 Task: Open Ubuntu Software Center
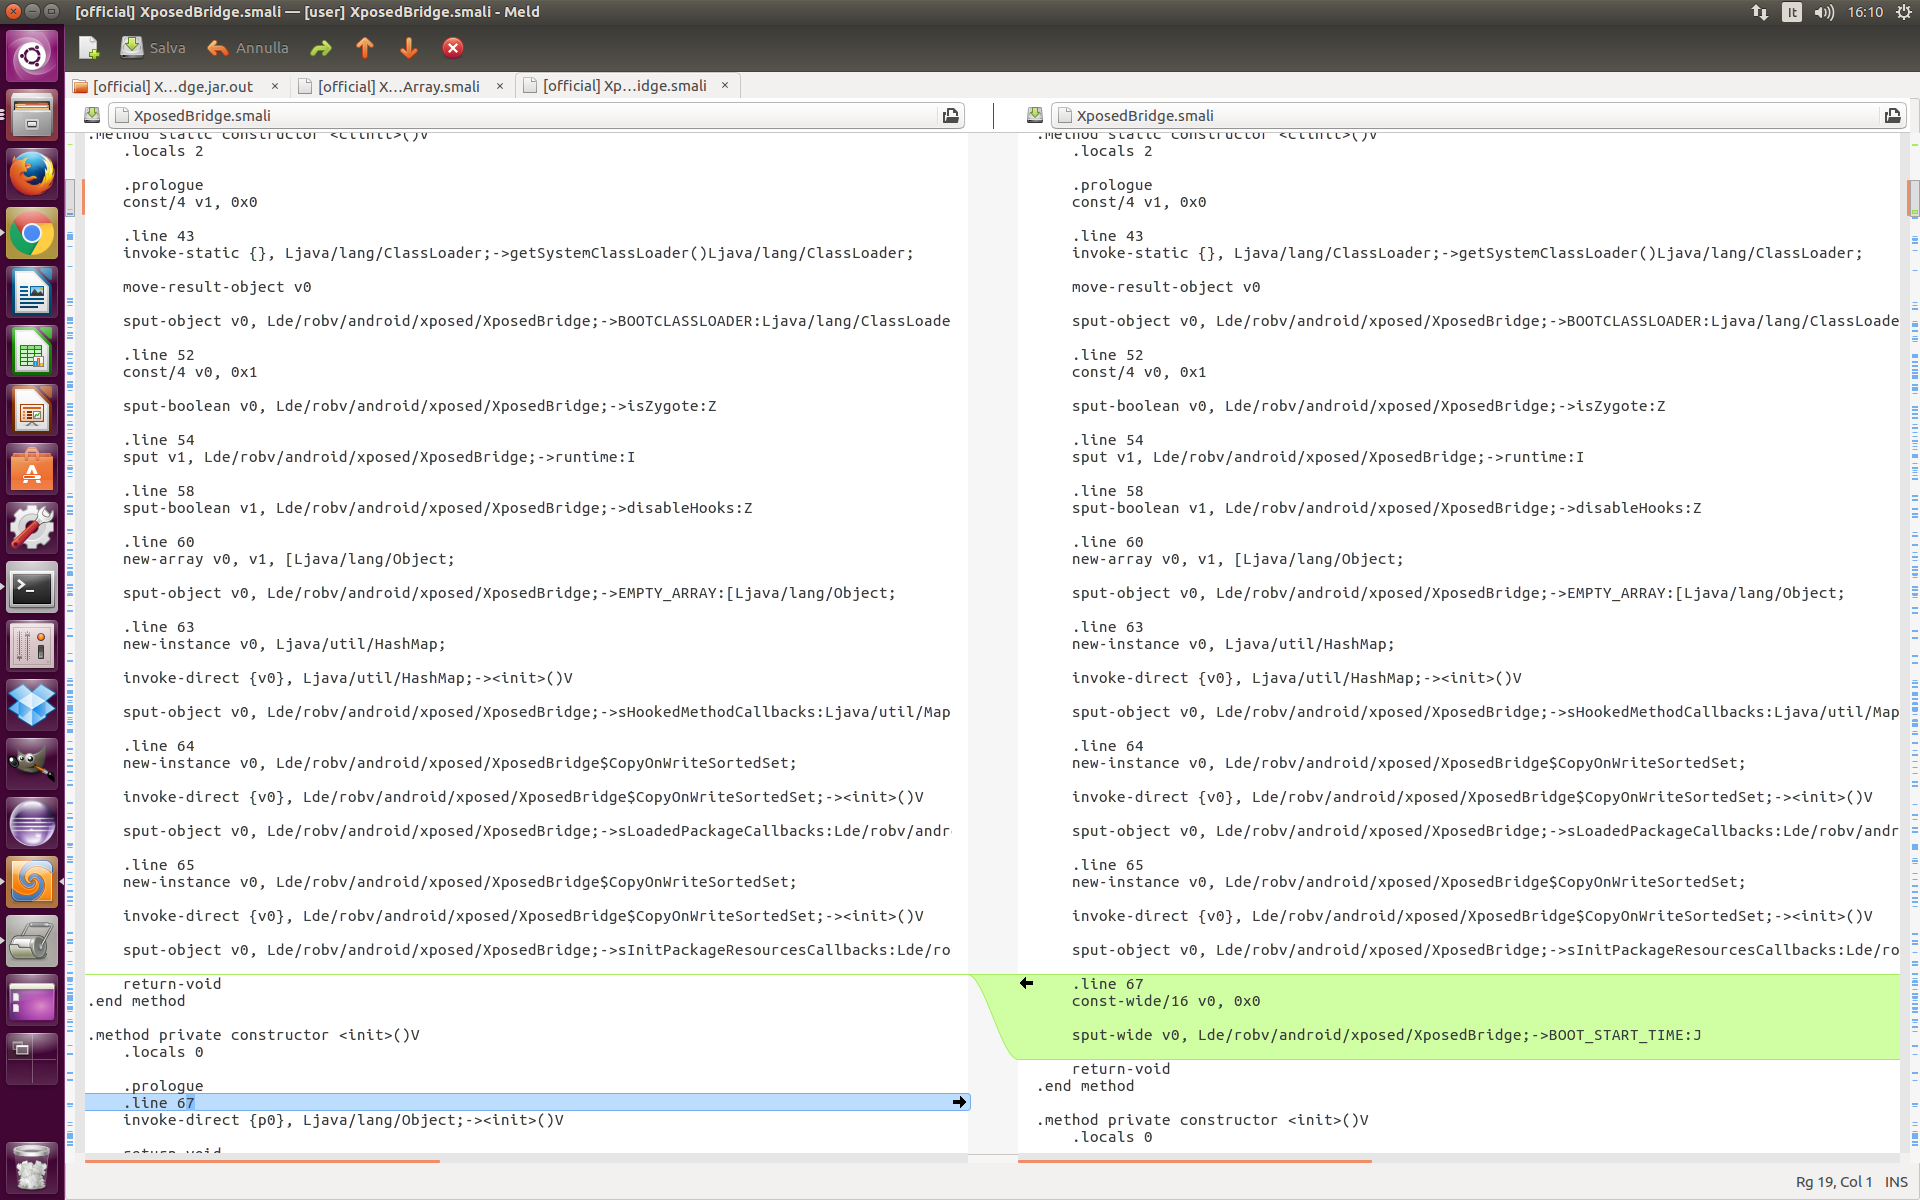click(32, 471)
